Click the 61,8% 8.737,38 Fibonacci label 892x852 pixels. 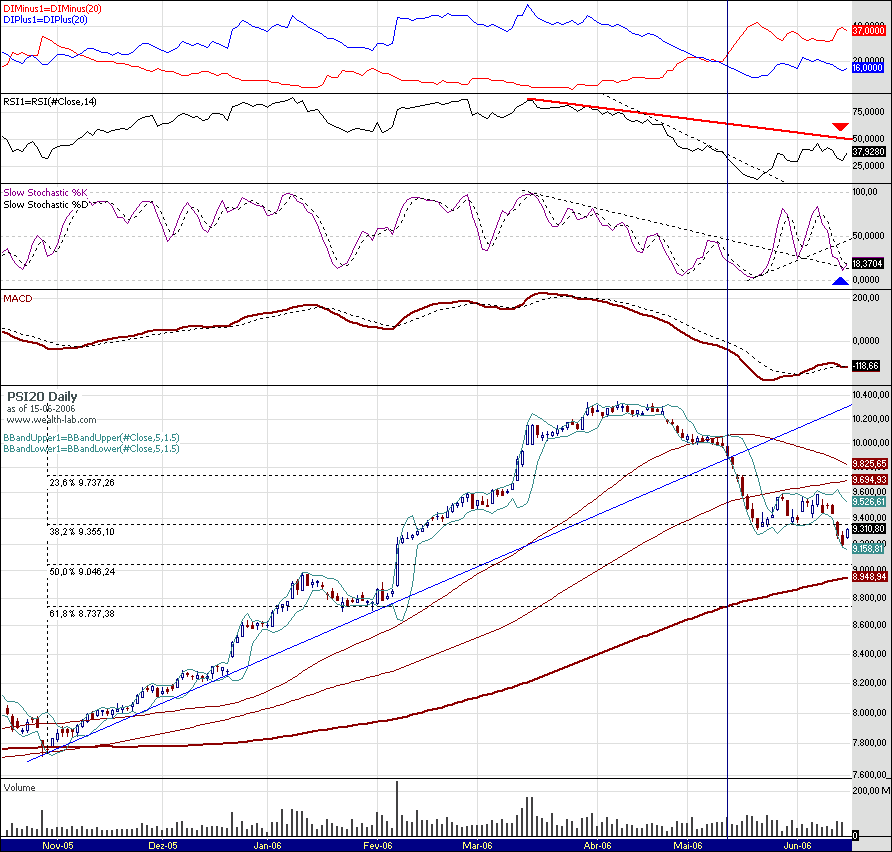coord(82,613)
